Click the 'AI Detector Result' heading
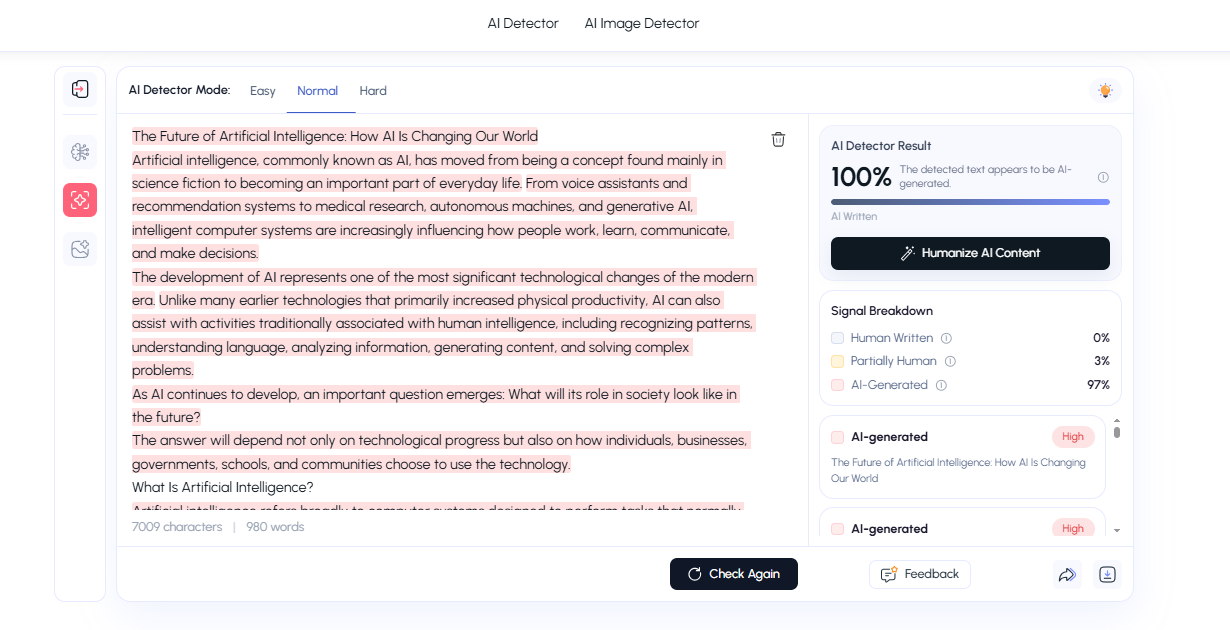The height and width of the screenshot is (630, 1230). 881,146
